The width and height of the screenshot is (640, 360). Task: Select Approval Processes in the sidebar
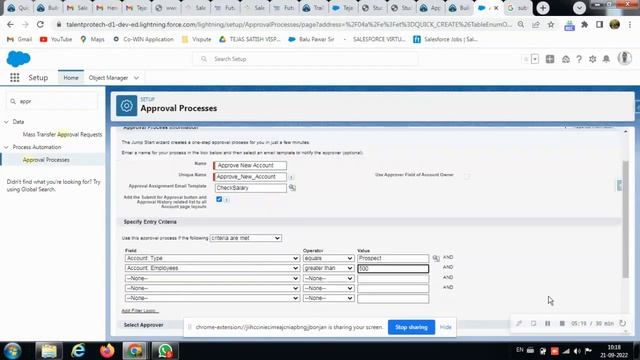pyautogui.click(x=46, y=160)
